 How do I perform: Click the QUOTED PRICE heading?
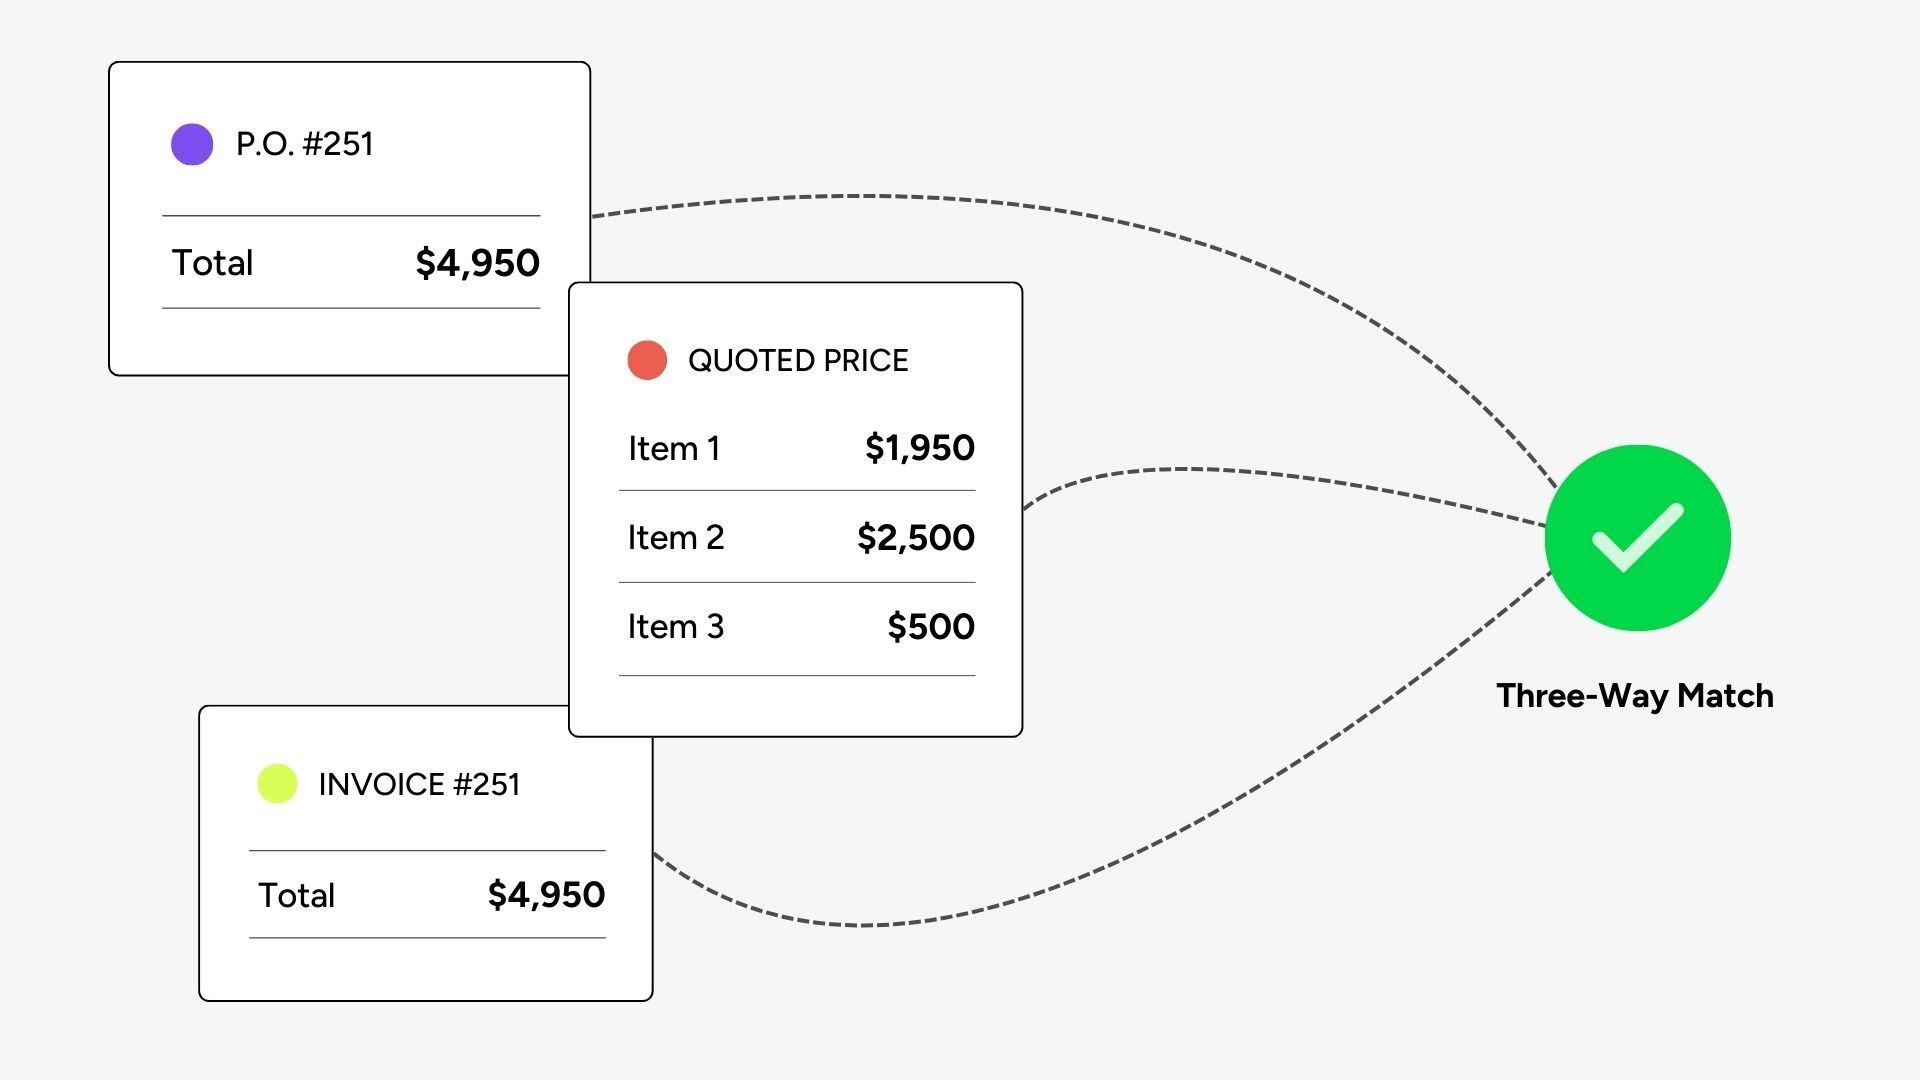(x=798, y=360)
